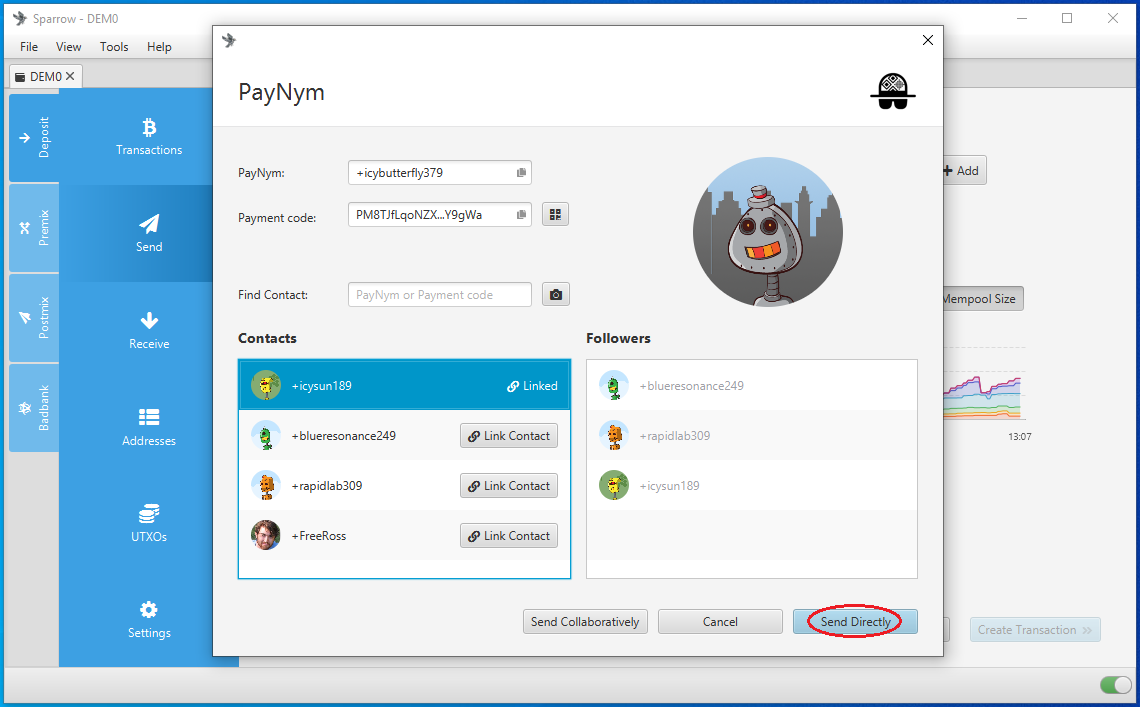
Task: Copy the payment code via clipboard icon
Action: pos(521,215)
